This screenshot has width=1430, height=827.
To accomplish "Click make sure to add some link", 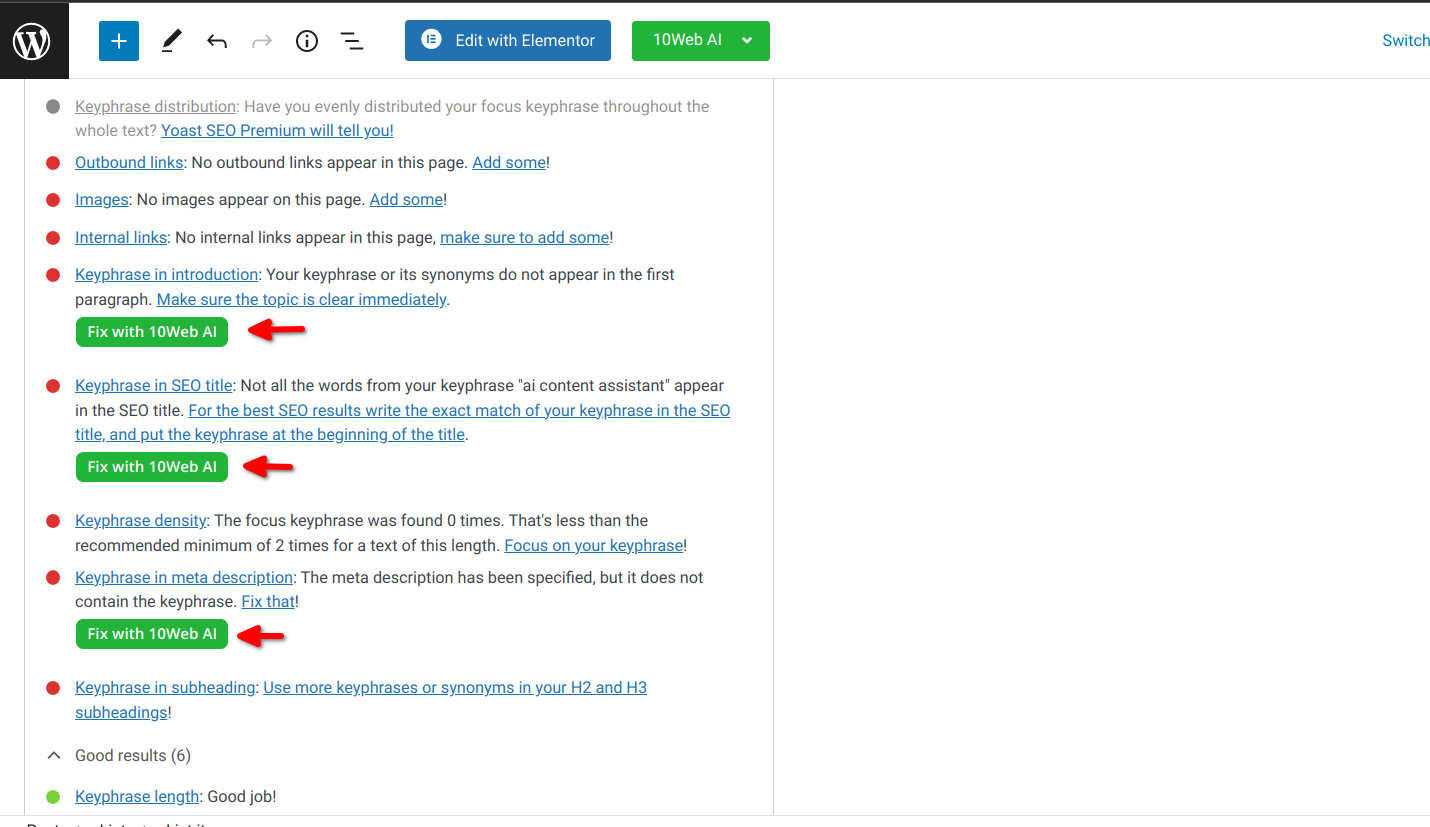I will [x=524, y=237].
